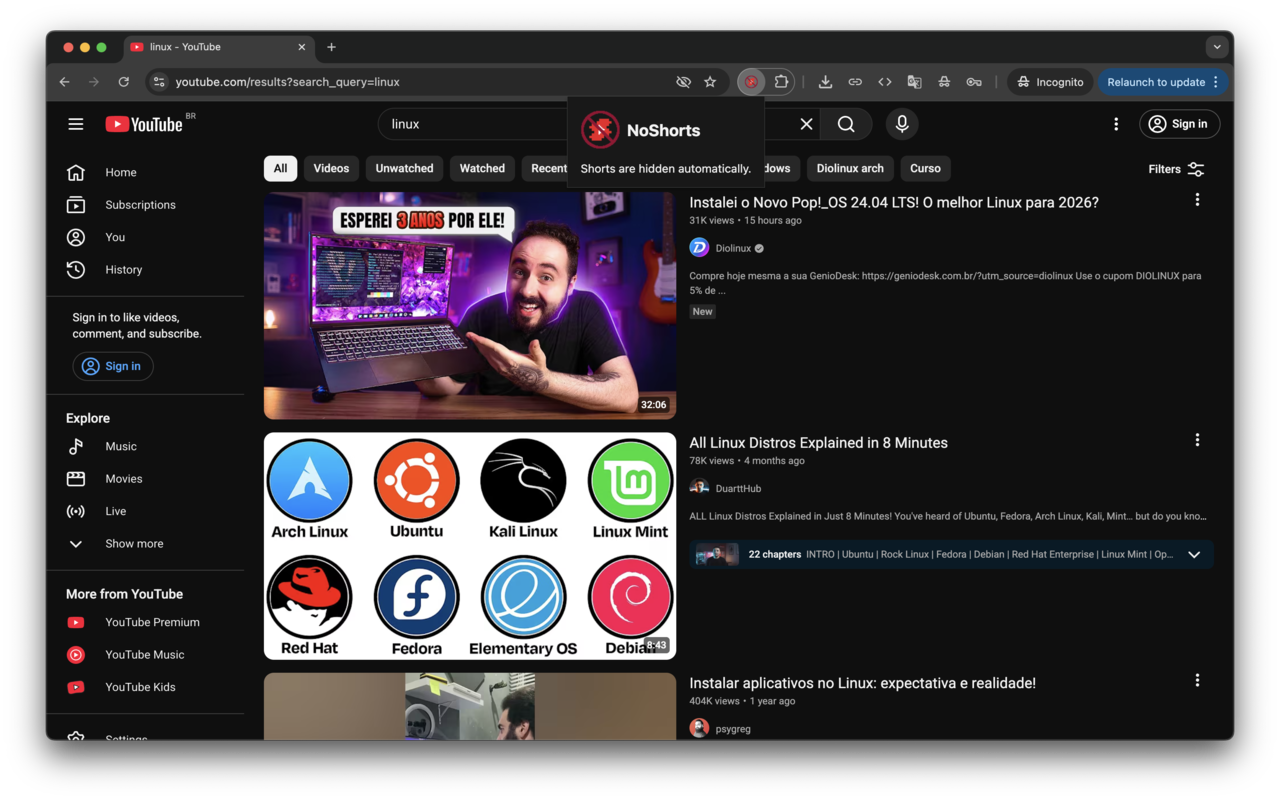Click Sign in button in the sidebar
This screenshot has height=800, width=1280.
[113, 366]
